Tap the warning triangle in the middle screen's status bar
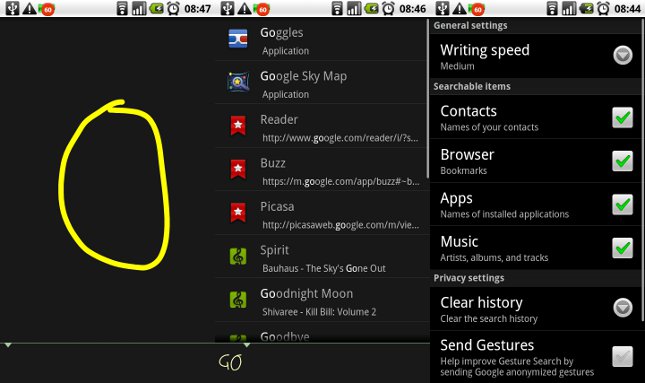The height and width of the screenshot is (383, 645). click(244, 8)
